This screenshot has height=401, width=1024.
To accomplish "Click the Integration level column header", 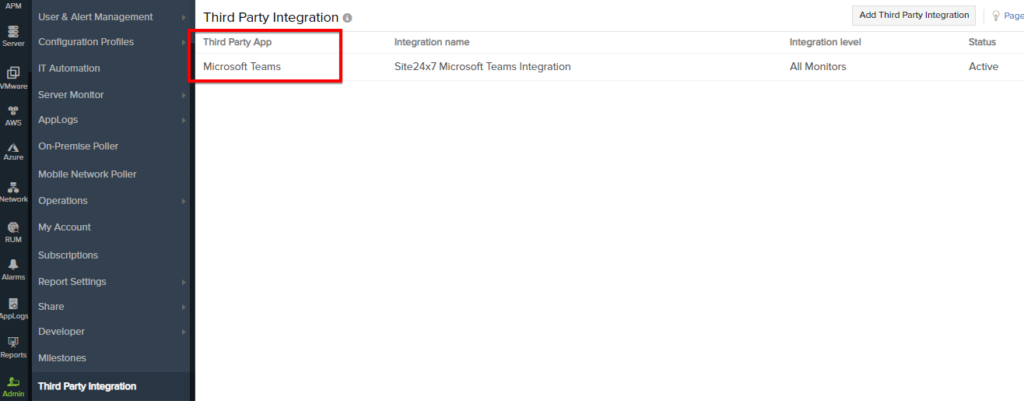I will pyautogui.click(x=825, y=42).
